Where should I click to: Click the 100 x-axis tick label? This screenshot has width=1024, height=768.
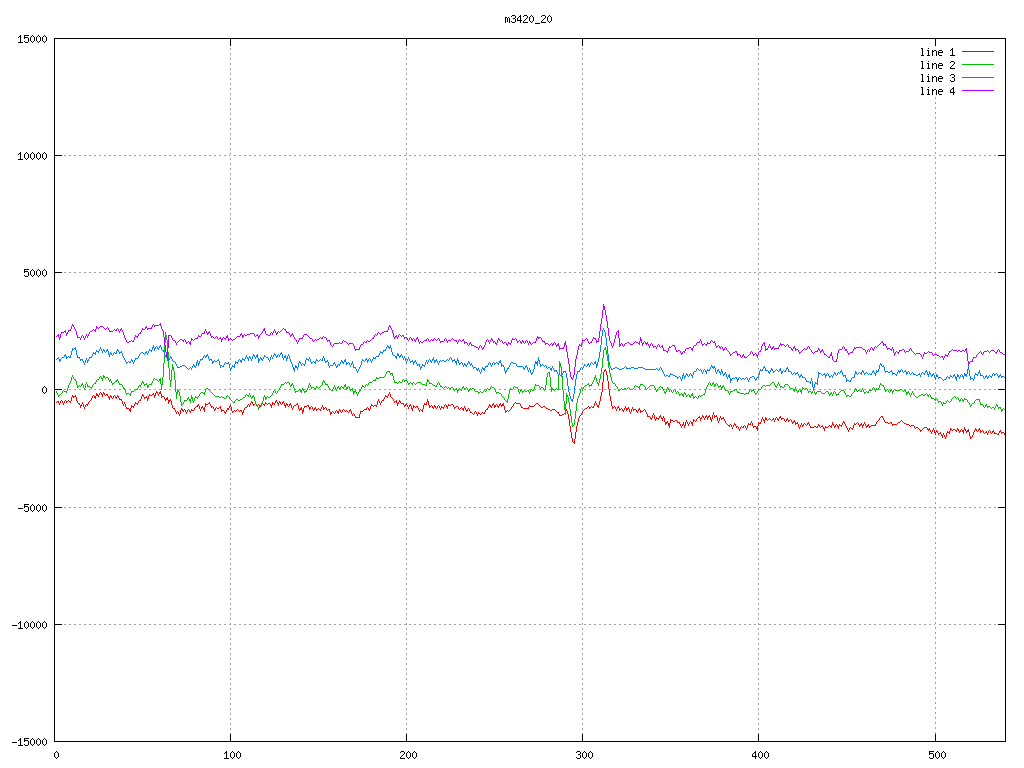pyautogui.click(x=231, y=756)
